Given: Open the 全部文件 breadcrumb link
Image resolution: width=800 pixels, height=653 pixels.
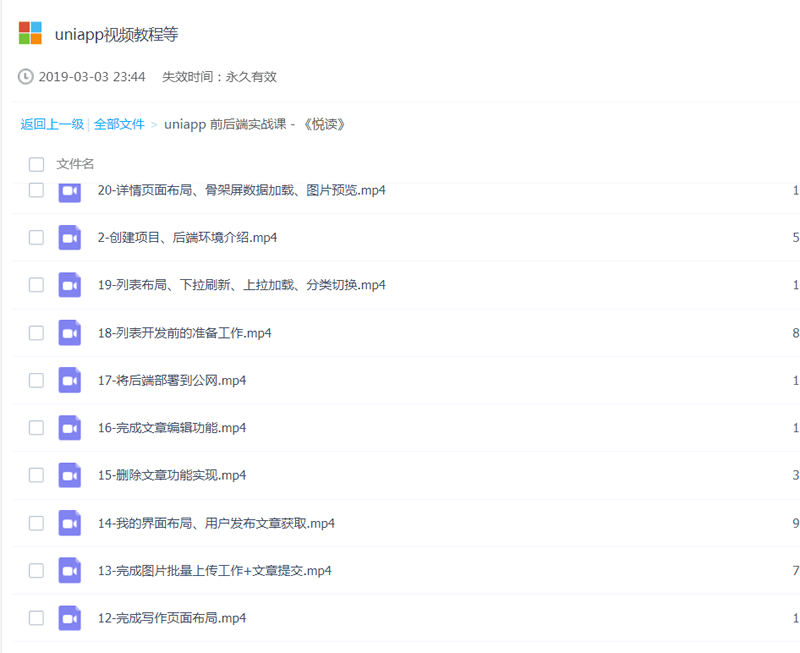Looking at the screenshot, I should click(119, 124).
